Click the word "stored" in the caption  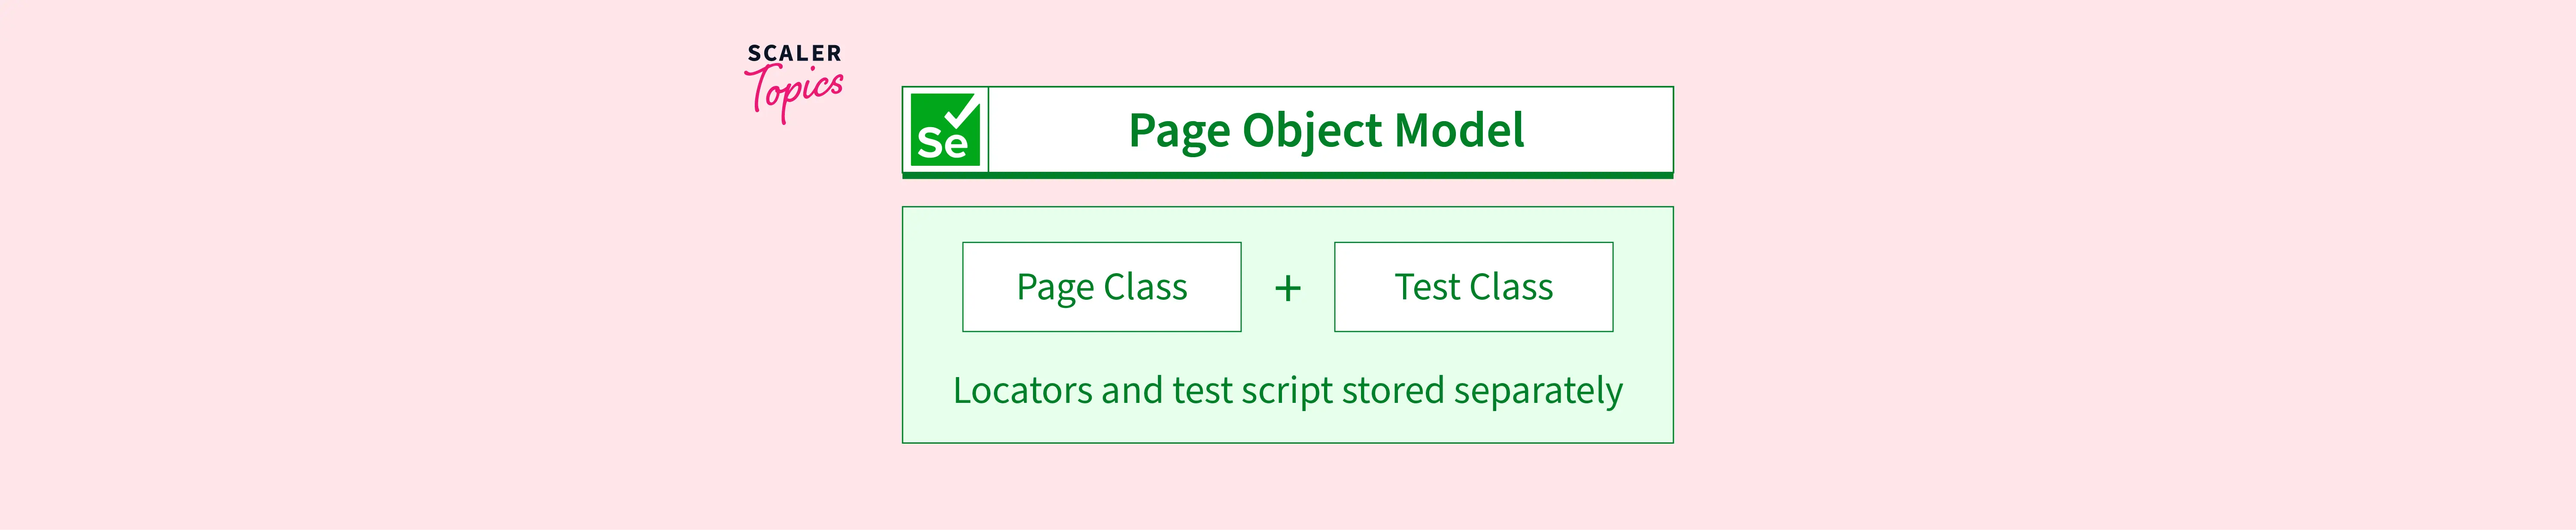click(1393, 390)
